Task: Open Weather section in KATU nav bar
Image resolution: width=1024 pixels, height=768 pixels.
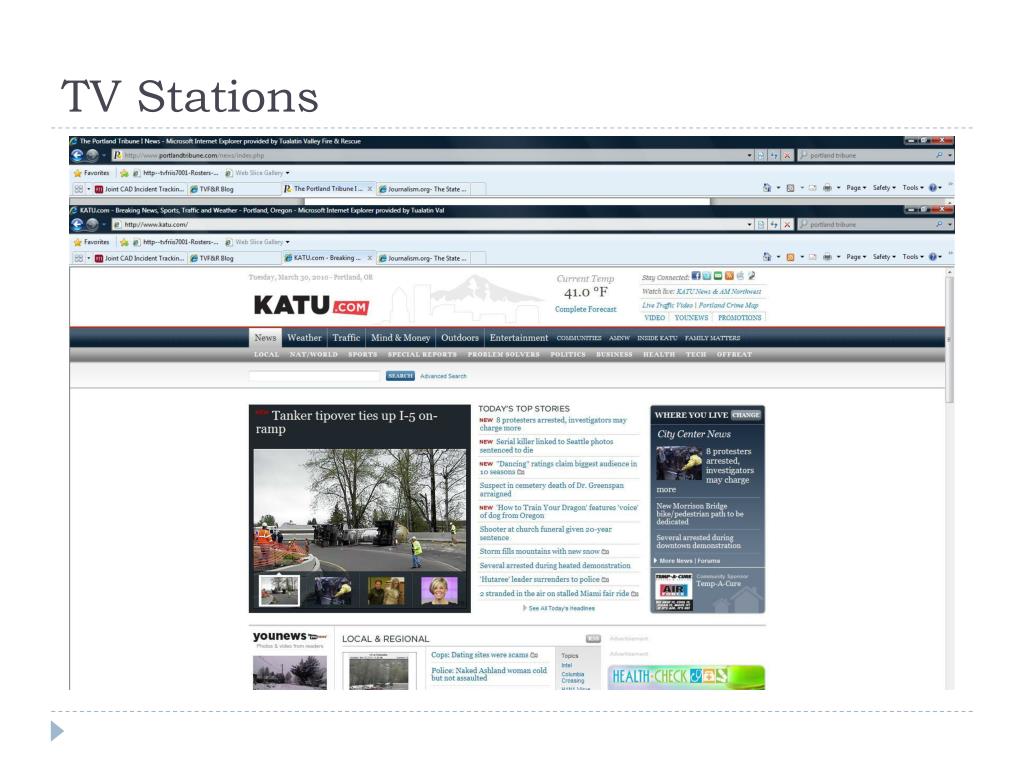Action: point(304,338)
